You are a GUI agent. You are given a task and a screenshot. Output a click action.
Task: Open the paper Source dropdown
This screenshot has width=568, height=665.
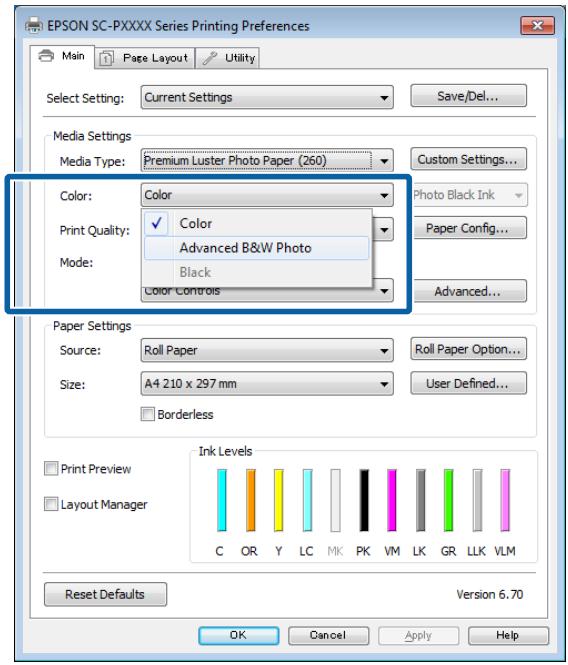click(x=267, y=350)
